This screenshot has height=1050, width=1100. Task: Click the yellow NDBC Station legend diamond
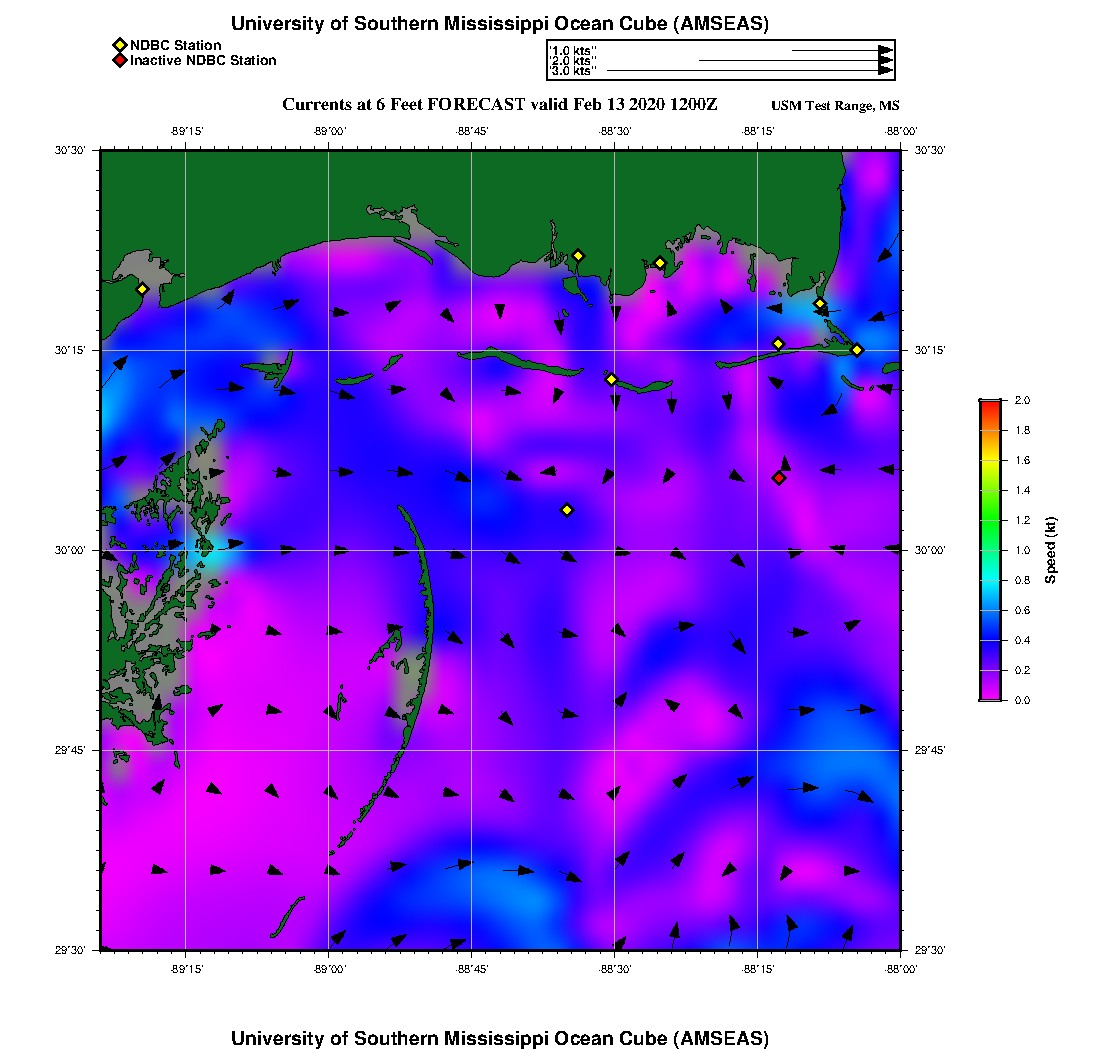[x=119, y=45]
